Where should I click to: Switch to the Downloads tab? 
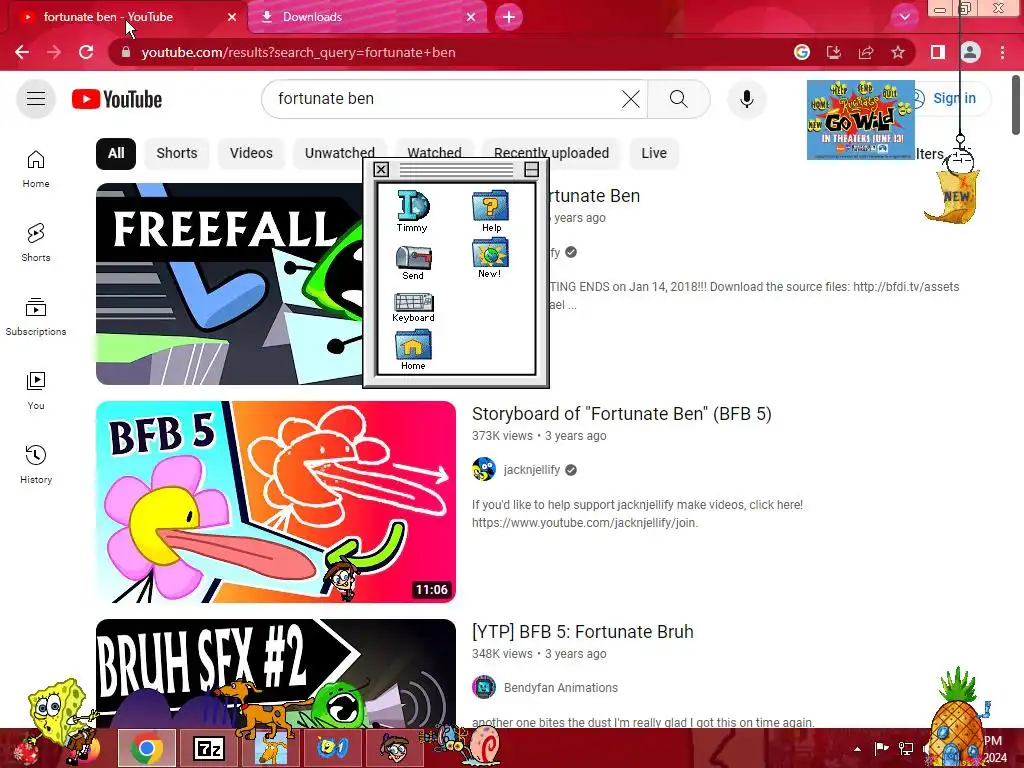tap(366, 17)
